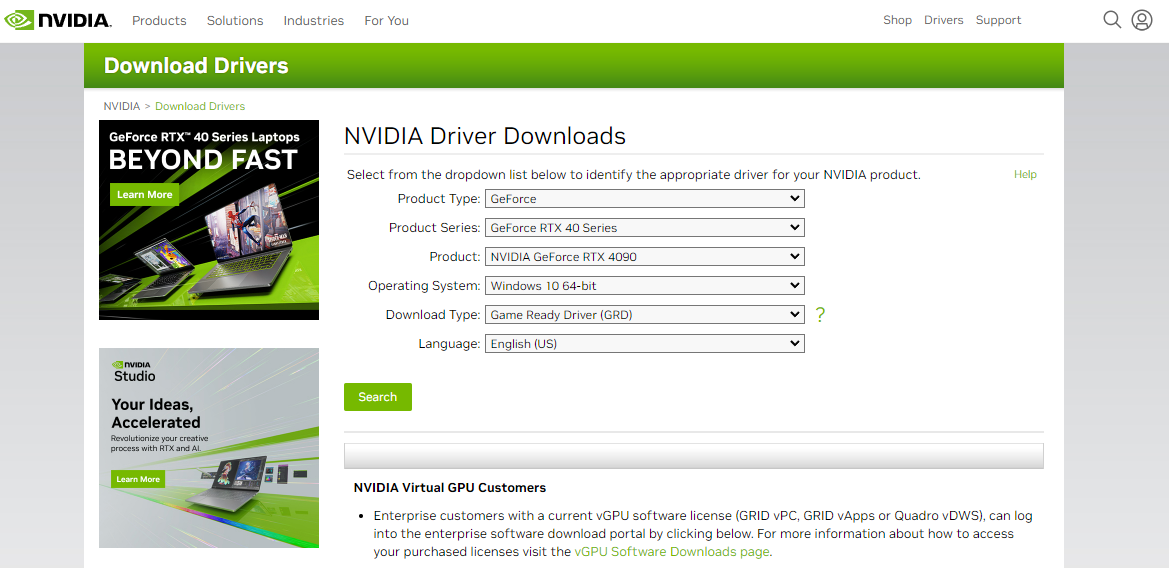Go to Support in top navigation
The height and width of the screenshot is (568, 1169).
(x=998, y=20)
